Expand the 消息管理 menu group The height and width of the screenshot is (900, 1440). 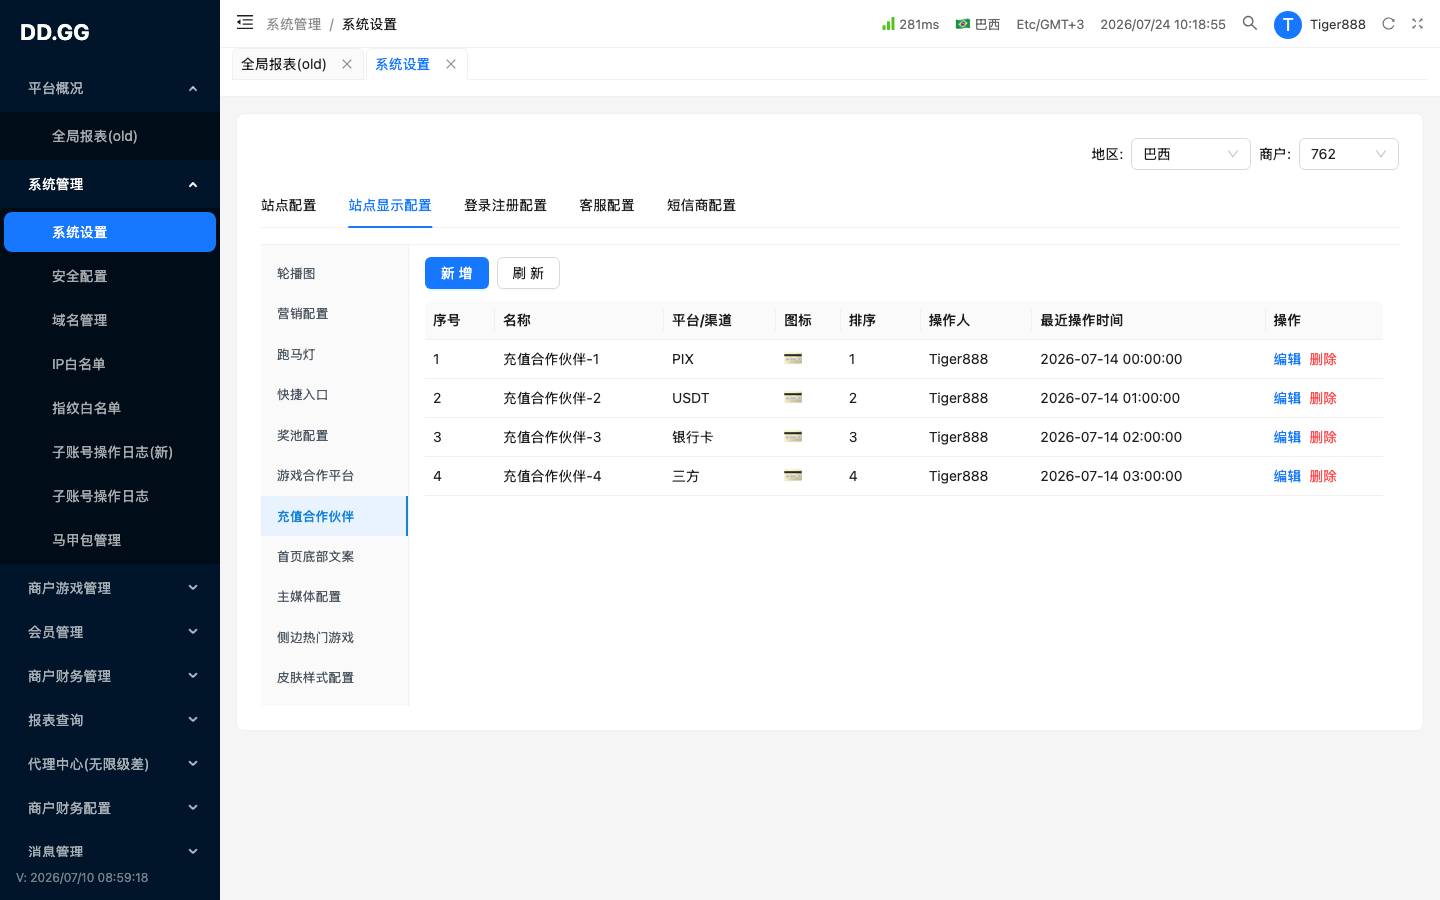tap(110, 852)
